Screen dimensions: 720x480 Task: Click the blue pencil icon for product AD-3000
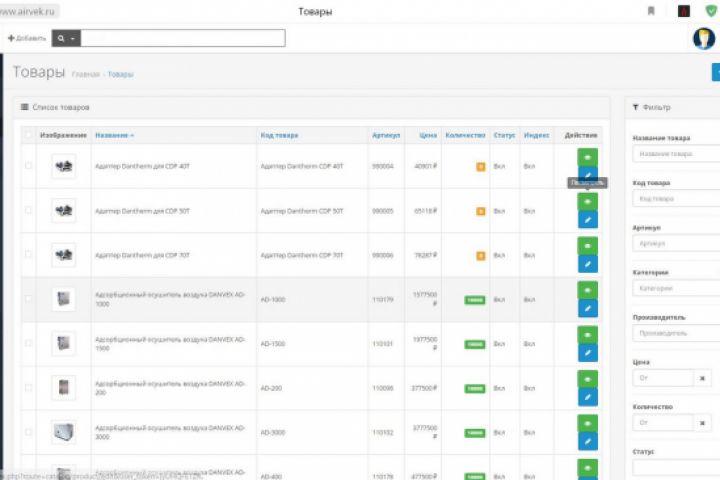coord(587,441)
